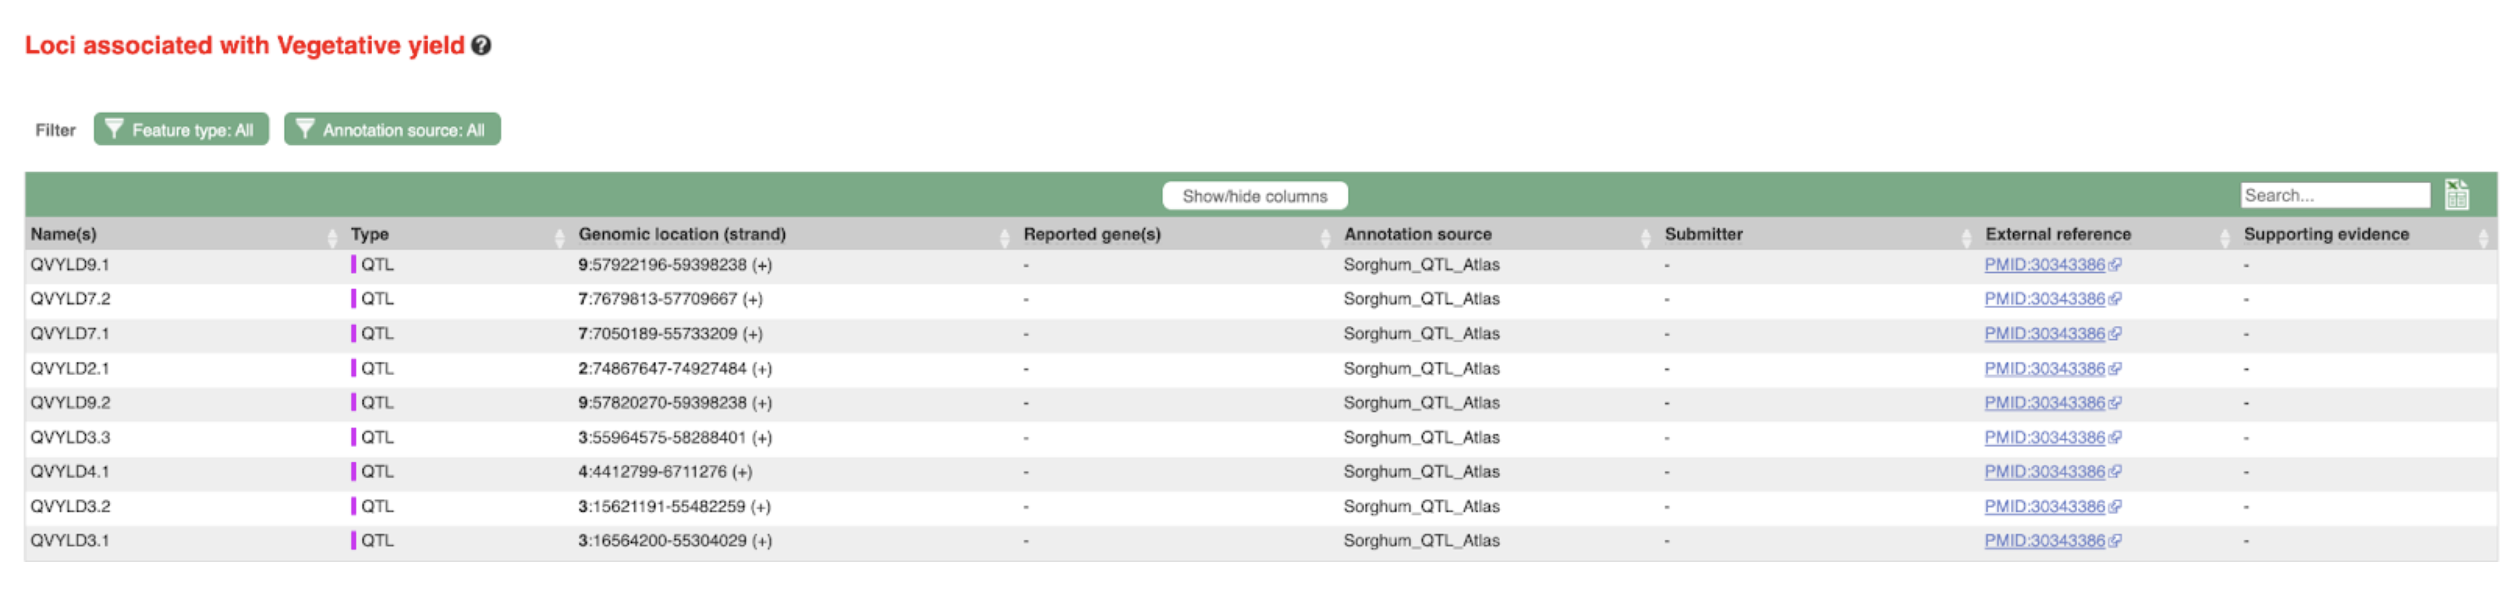Click the funnel icon on Annotation source filter
The height and width of the screenshot is (598, 2516).
click(305, 129)
